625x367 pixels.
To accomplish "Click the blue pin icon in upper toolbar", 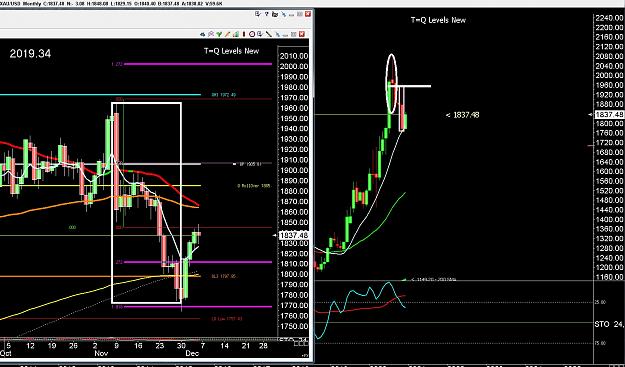I will [284, 14].
